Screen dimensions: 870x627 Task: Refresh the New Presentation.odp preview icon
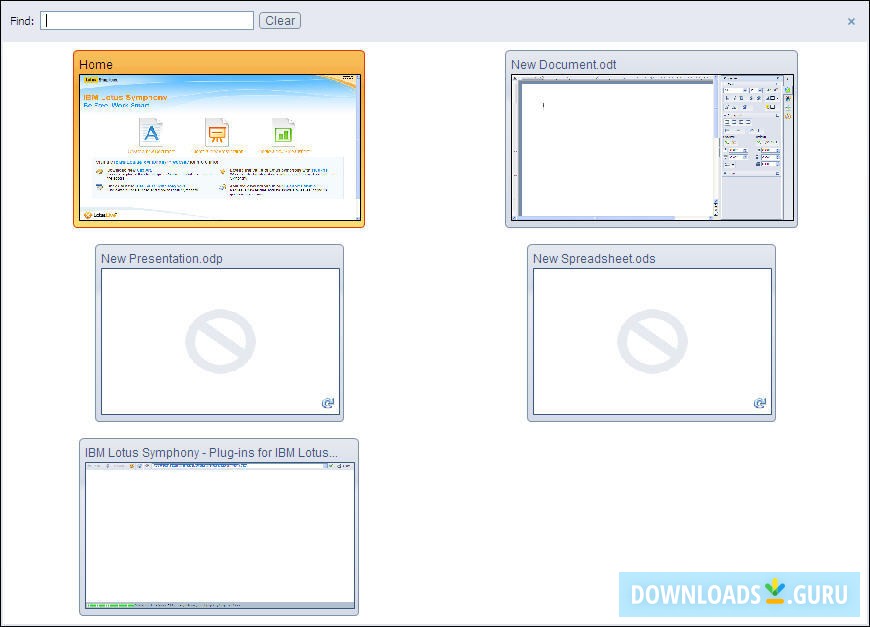point(328,402)
